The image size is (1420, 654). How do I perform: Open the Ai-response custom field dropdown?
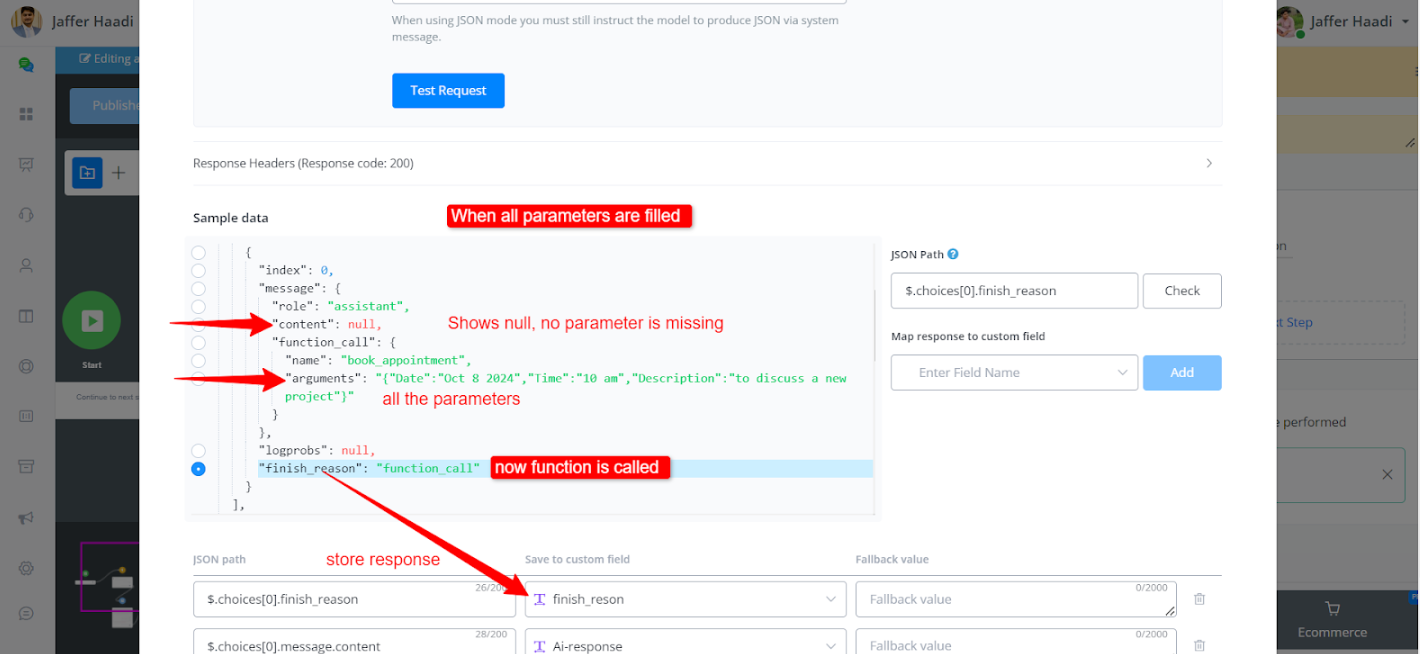point(685,646)
